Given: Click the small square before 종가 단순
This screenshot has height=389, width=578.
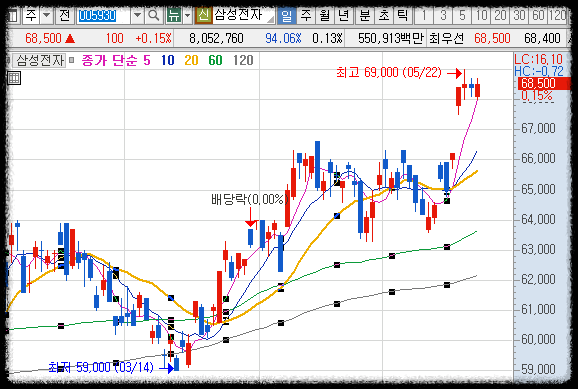Looking at the screenshot, I should click(x=72, y=60).
